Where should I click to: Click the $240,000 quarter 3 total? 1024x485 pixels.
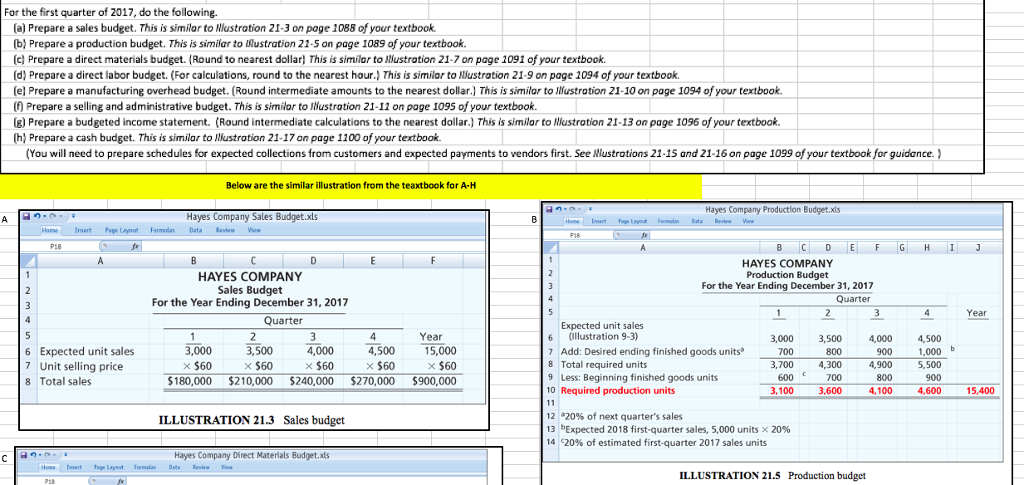[312, 381]
